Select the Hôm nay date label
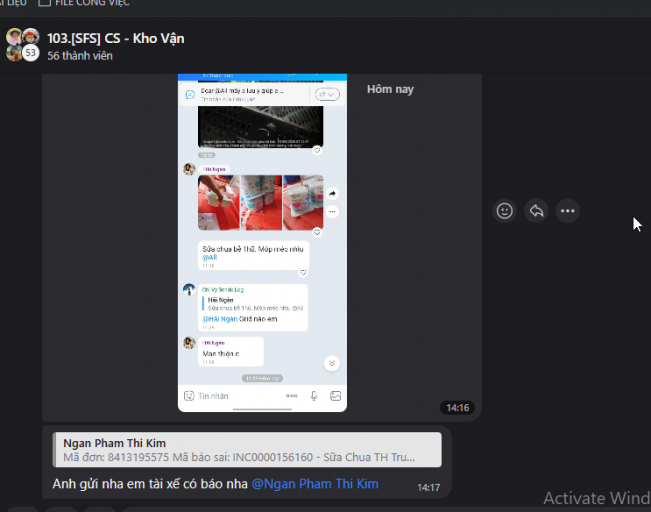 (x=390, y=89)
